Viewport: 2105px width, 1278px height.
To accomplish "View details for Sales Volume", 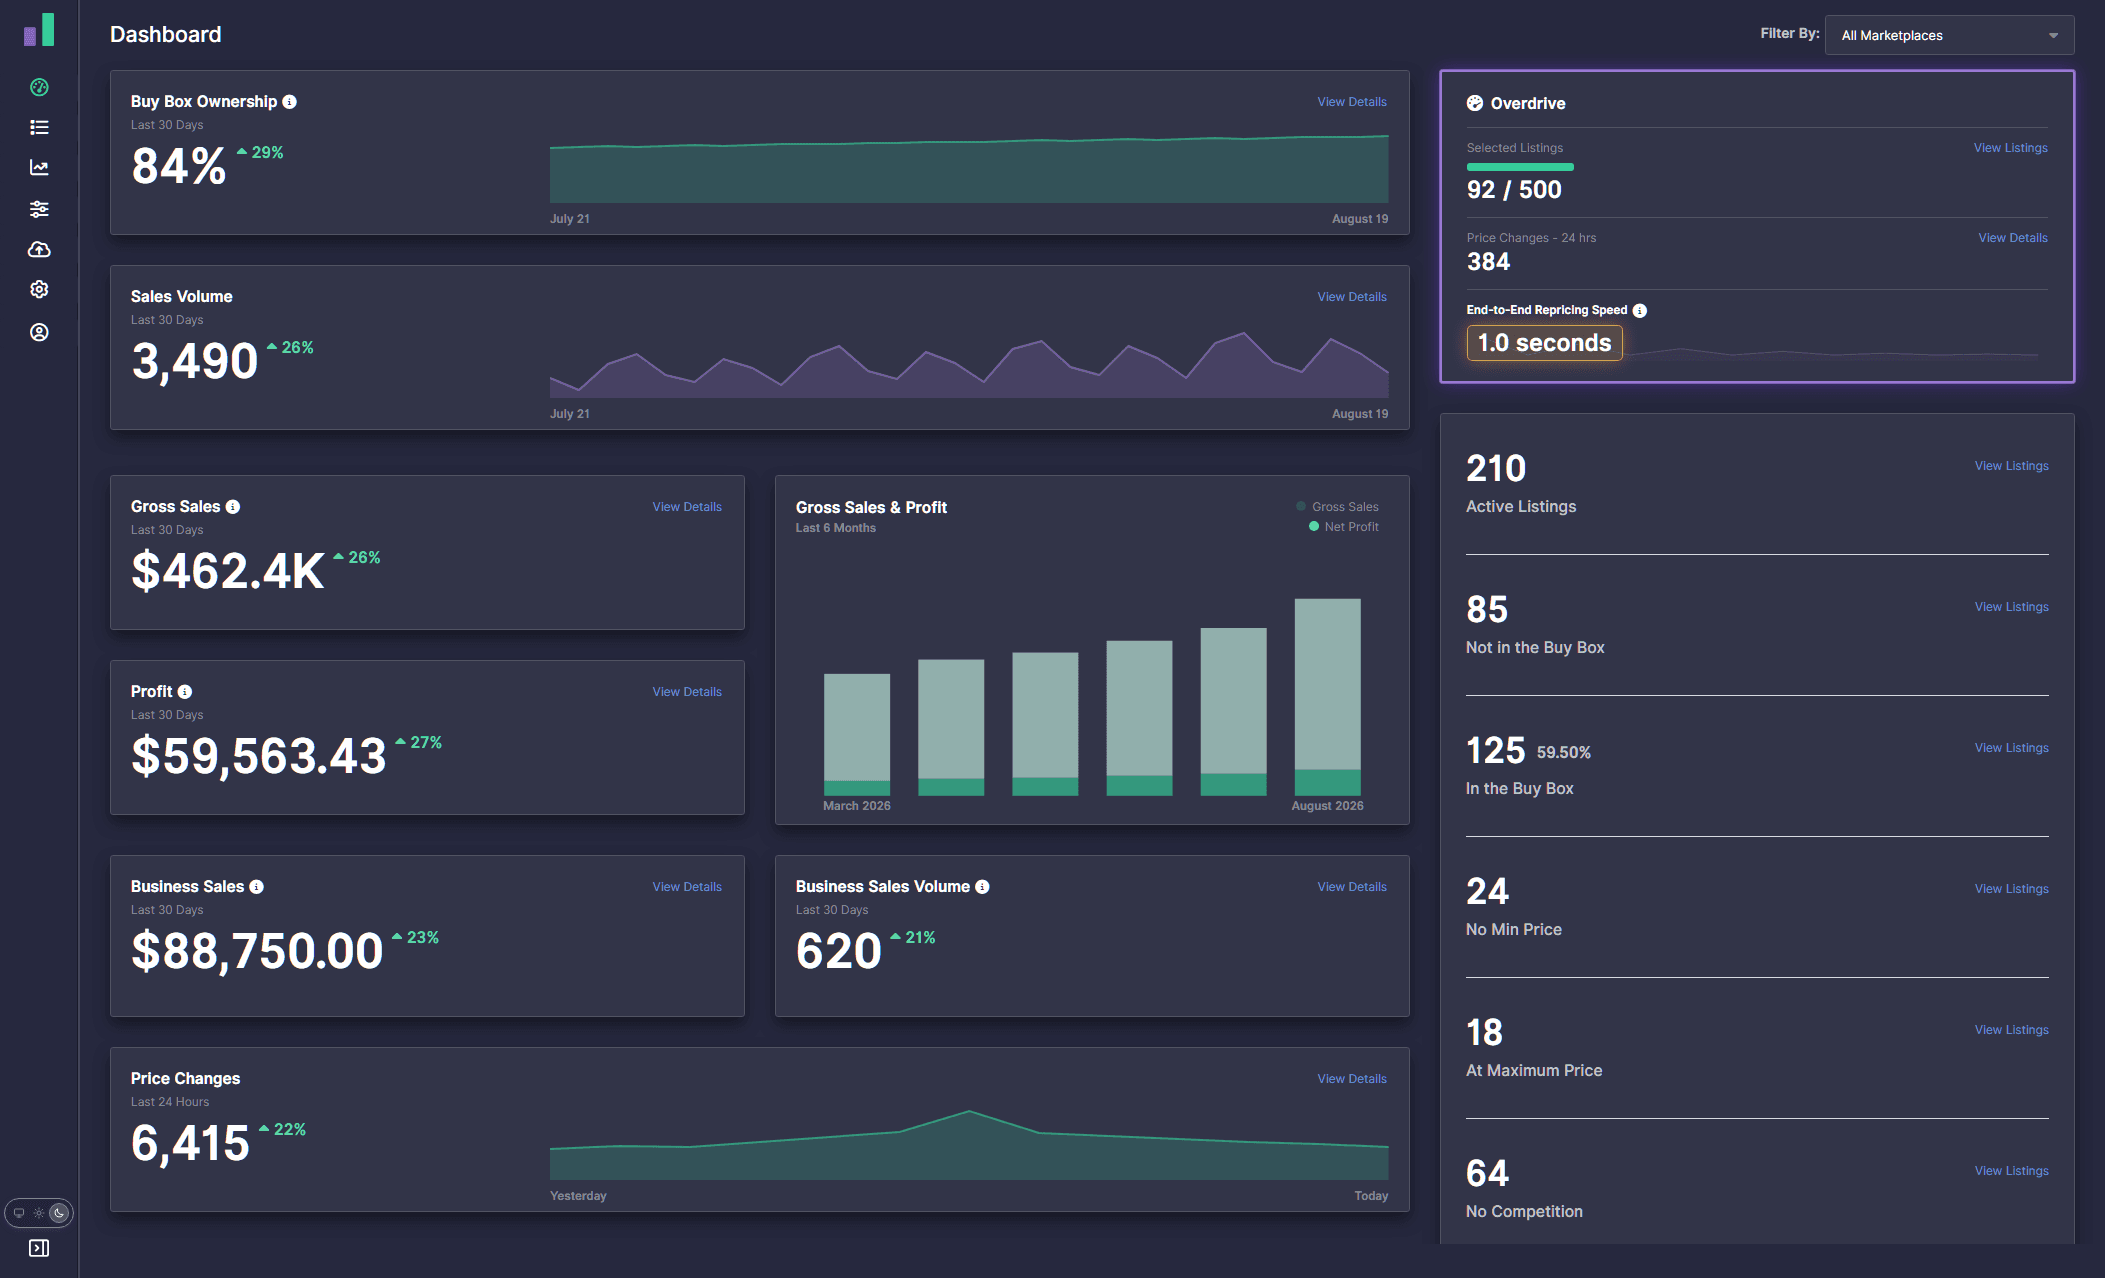I will 1352,297.
